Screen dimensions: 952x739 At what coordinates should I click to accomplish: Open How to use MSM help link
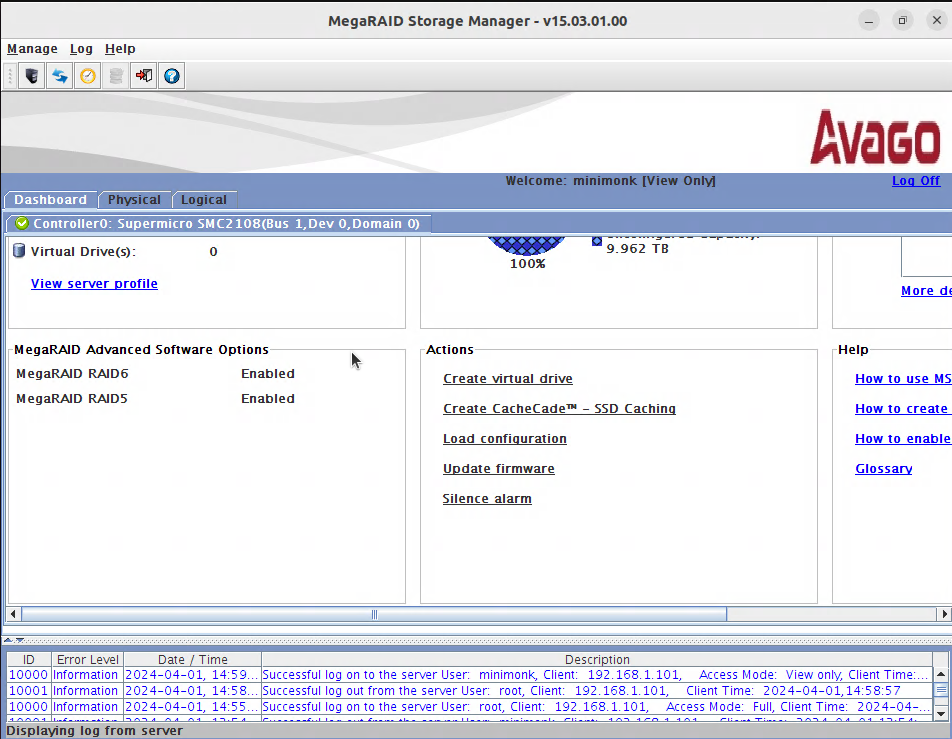[x=903, y=378]
